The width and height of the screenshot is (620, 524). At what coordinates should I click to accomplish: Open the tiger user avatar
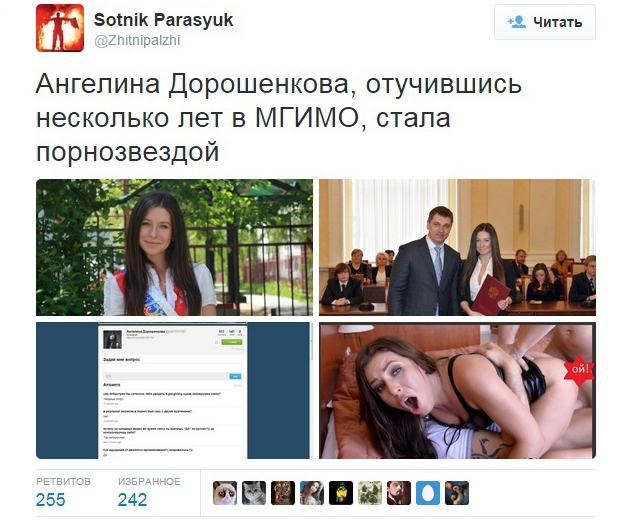(x=283, y=493)
